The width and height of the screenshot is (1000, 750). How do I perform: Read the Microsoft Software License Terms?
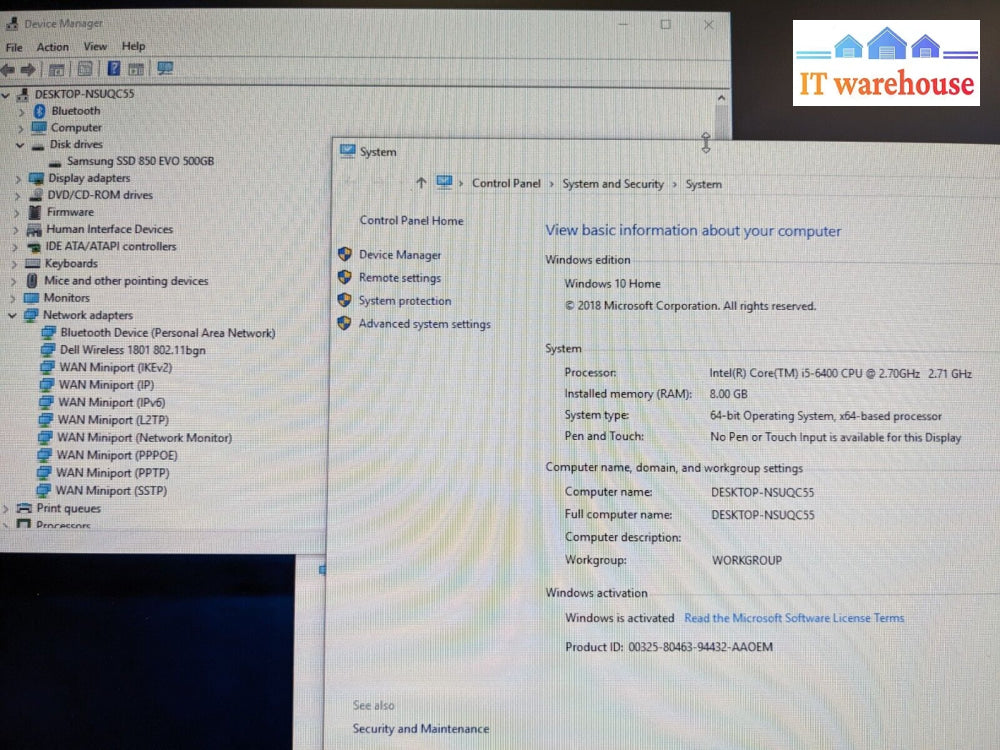tap(794, 618)
